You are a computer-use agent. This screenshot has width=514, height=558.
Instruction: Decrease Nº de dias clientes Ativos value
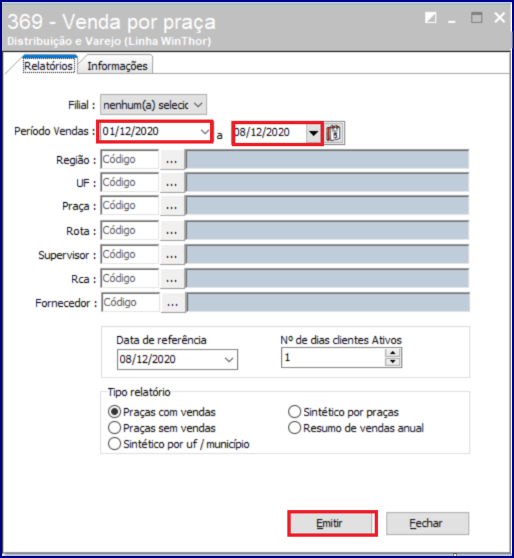click(393, 362)
